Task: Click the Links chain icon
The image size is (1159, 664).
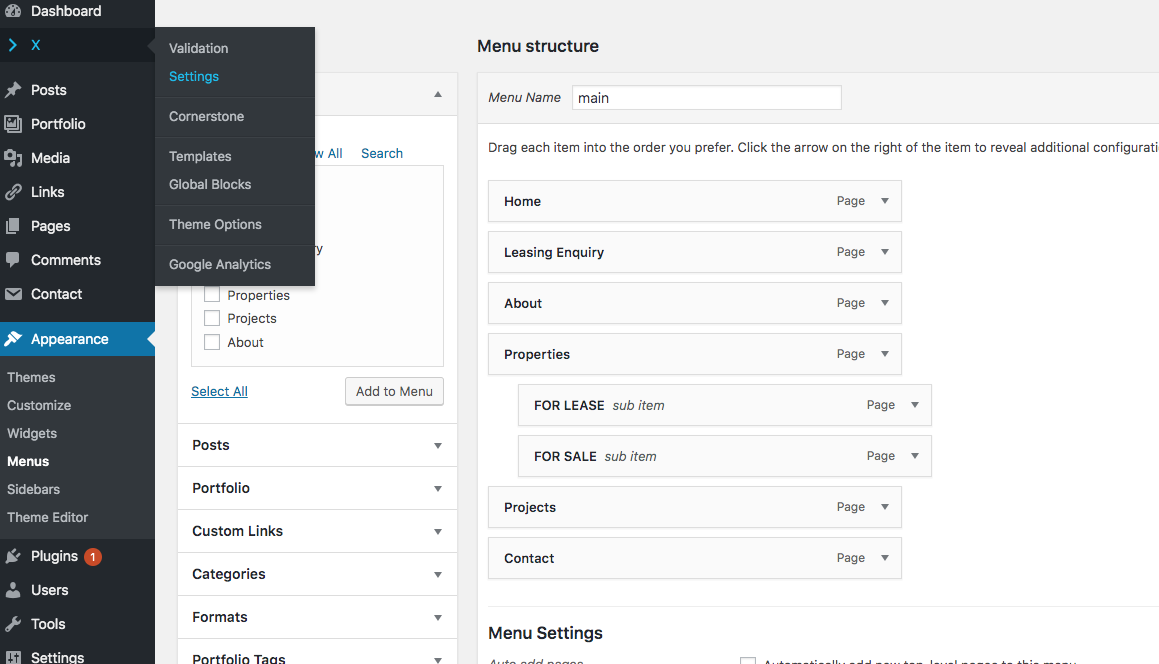Action: pos(13,192)
